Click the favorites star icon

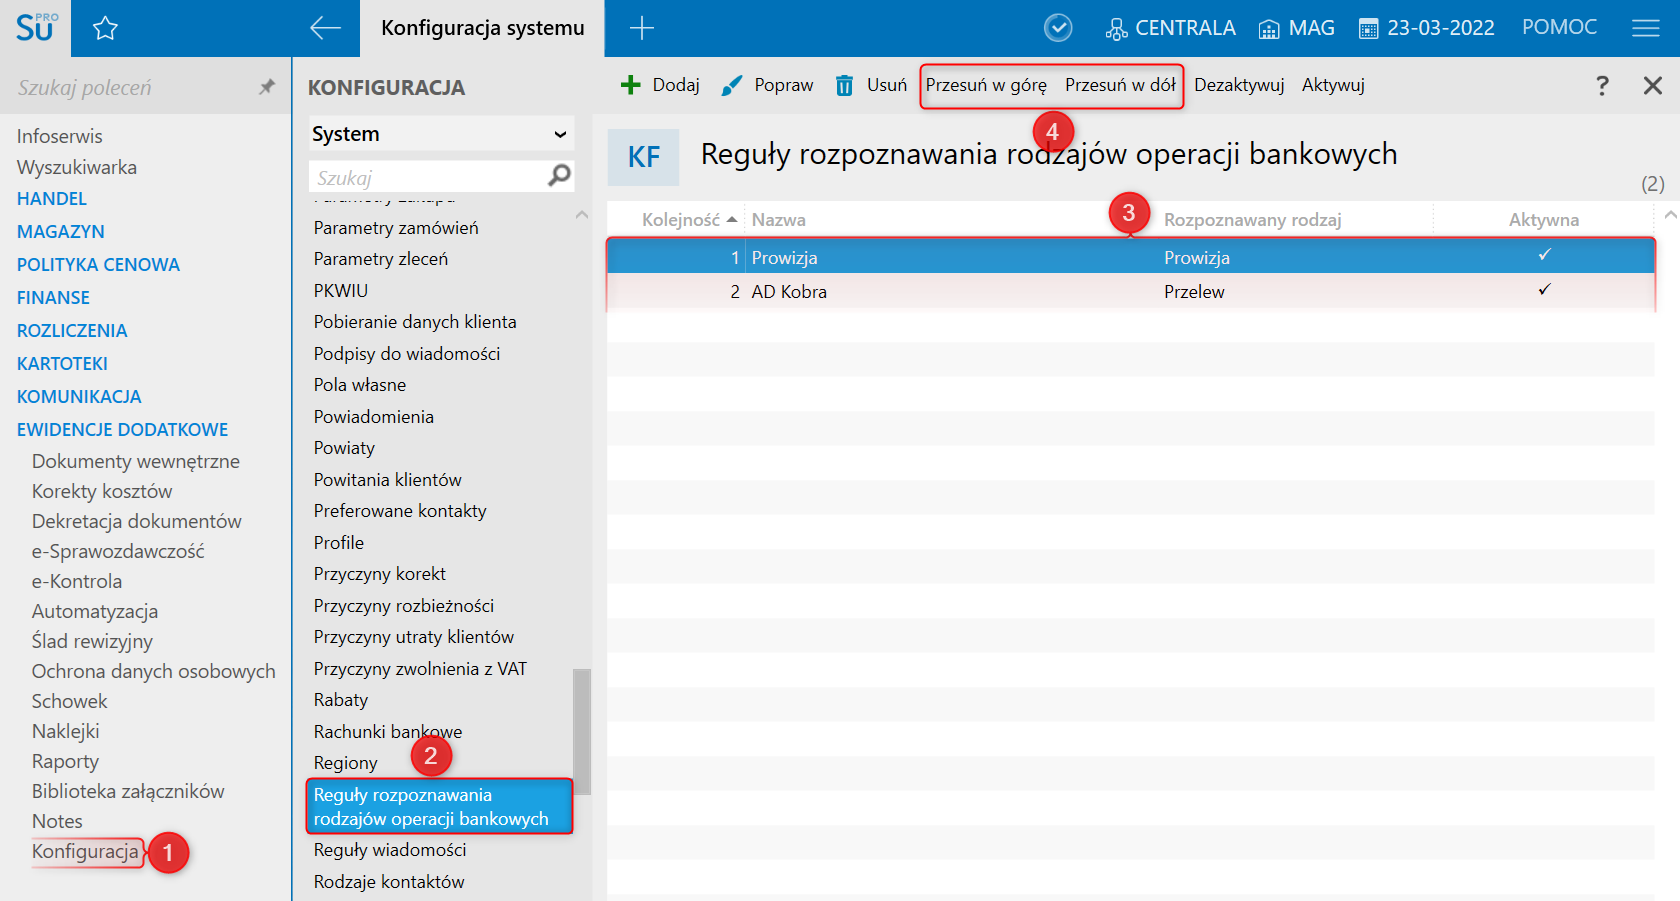click(105, 28)
